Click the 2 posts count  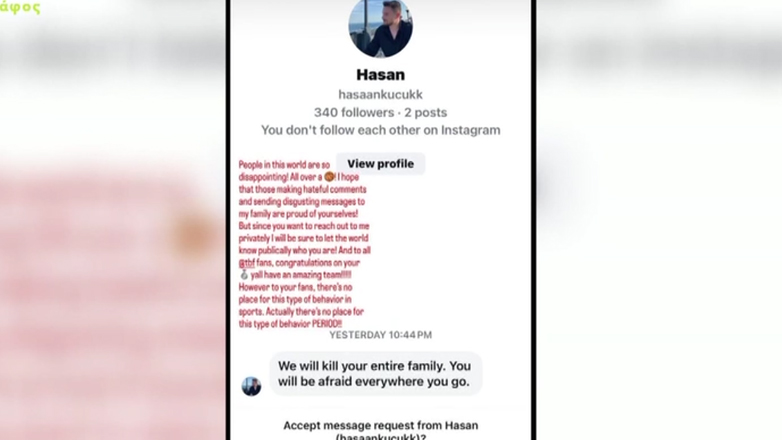pos(425,113)
